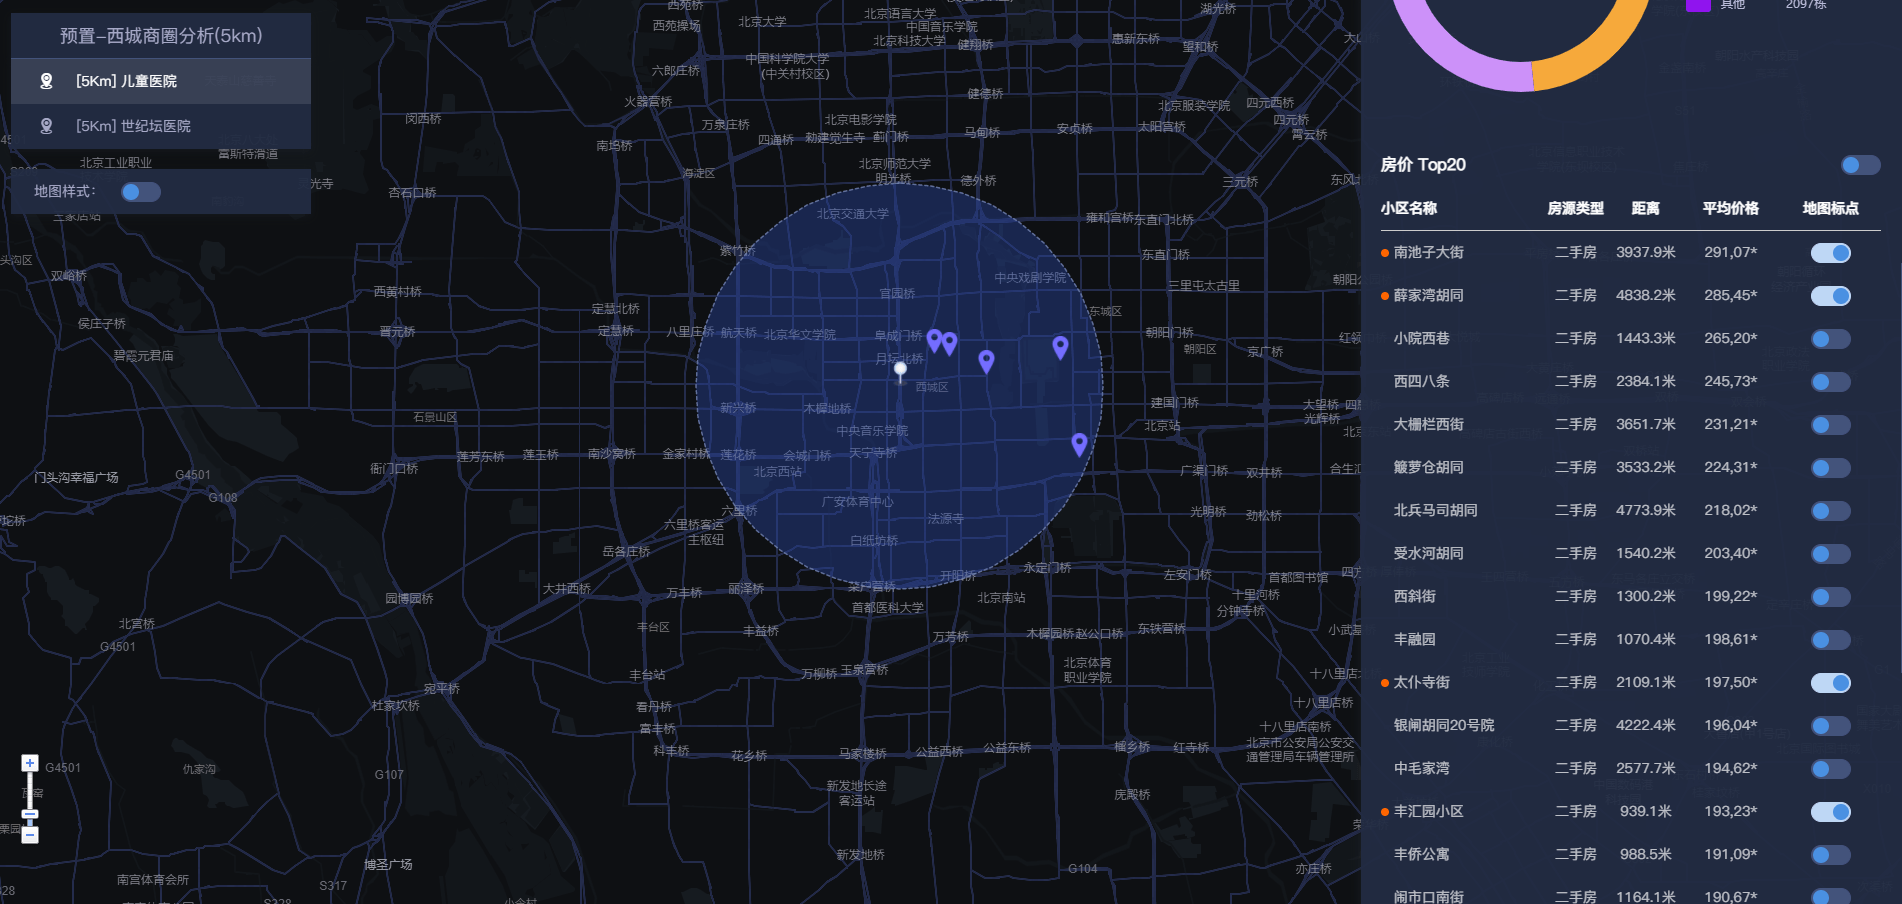The image size is (1902, 904).
Task: Click the purple map pin near 北京站
Action: pyautogui.click(x=1079, y=444)
